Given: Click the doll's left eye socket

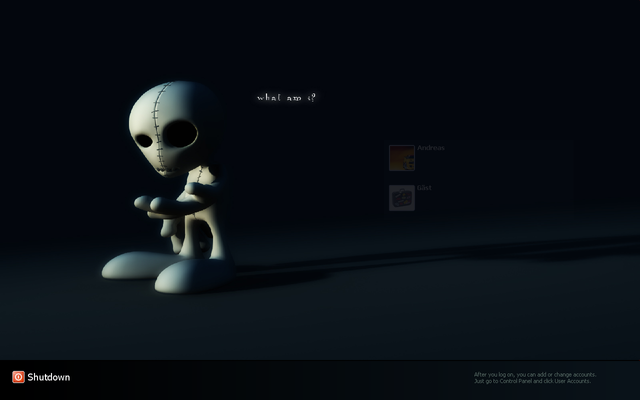Looking at the screenshot, I should [144, 141].
